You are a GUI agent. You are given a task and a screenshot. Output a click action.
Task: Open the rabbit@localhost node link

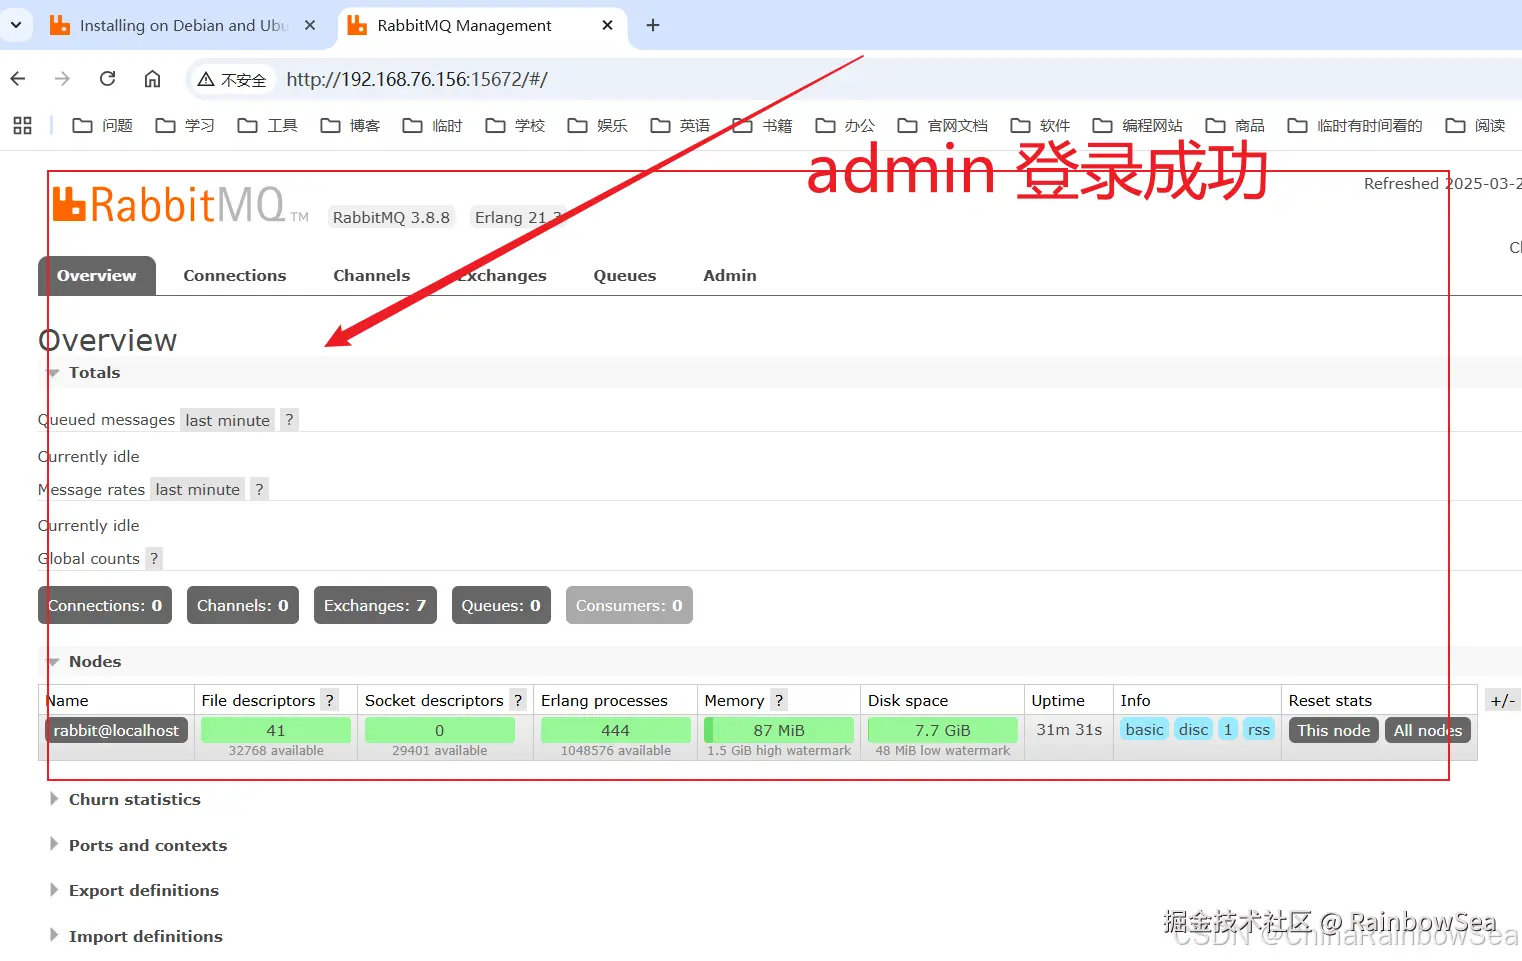pyautogui.click(x=116, y=730)
